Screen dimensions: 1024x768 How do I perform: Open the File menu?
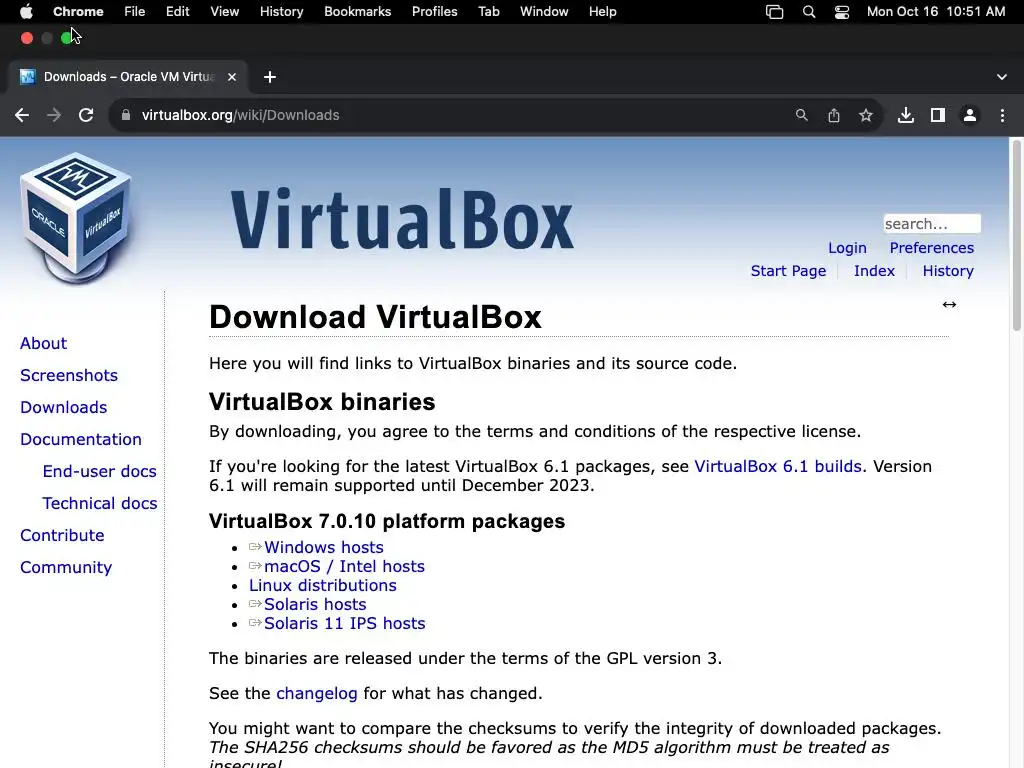pos(135,12)
